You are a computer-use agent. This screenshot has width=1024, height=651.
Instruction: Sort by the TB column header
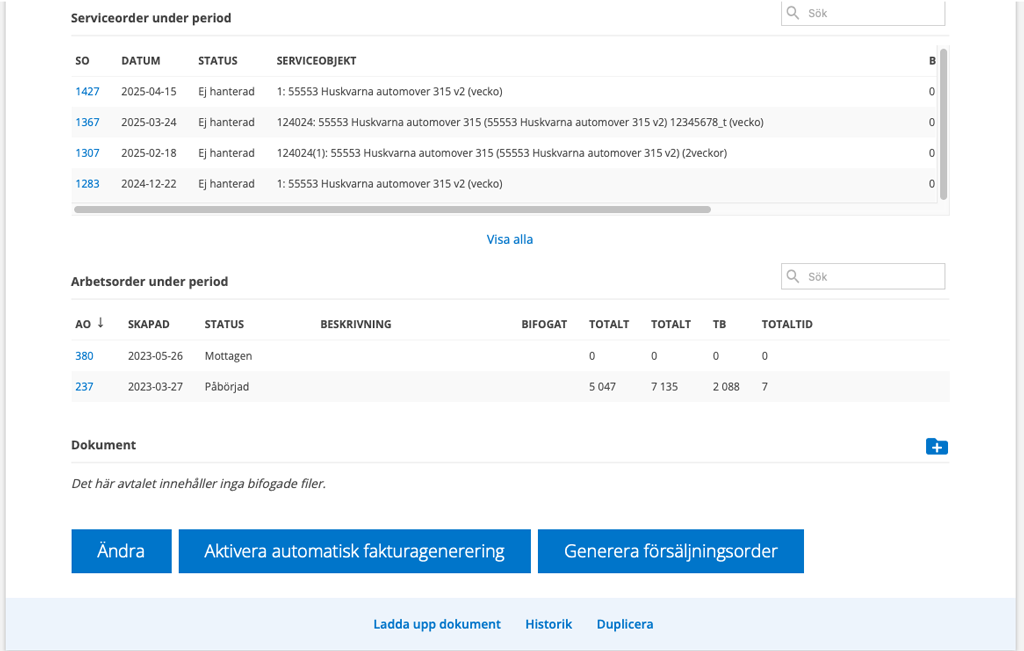coord(719,325)
